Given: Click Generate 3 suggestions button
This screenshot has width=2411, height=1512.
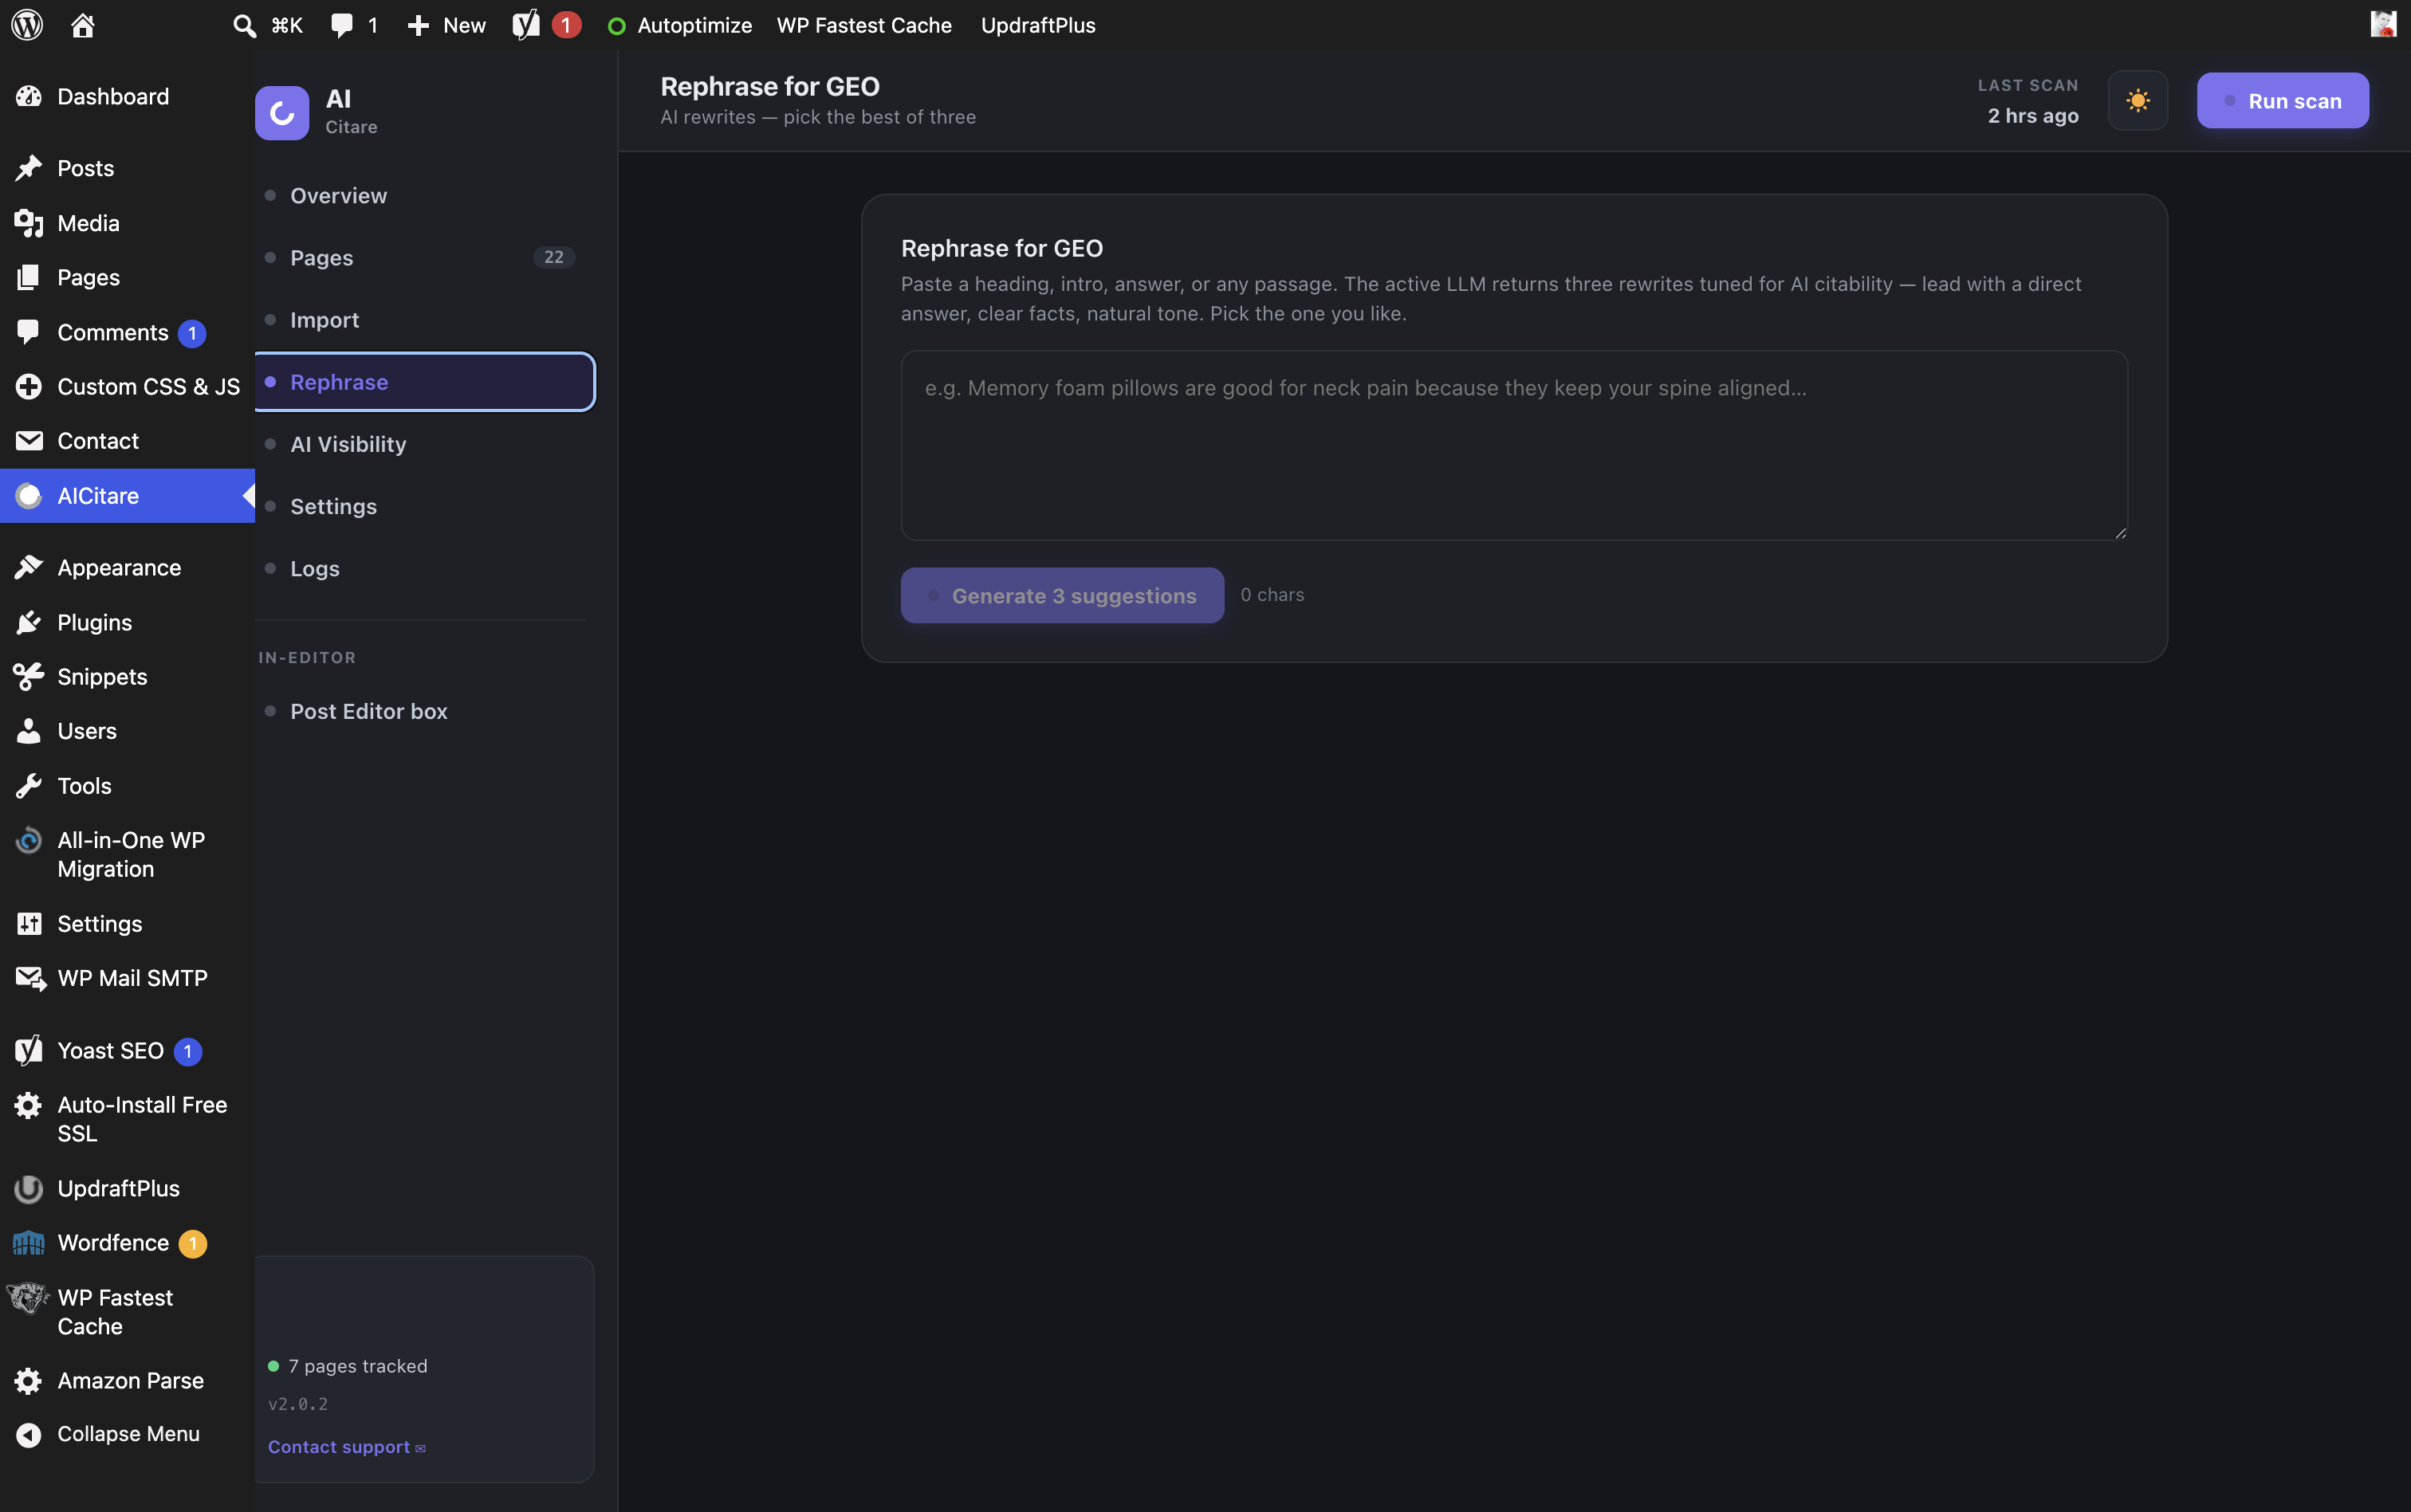Looking at the screenshot, I should [x=1062, y=596].
